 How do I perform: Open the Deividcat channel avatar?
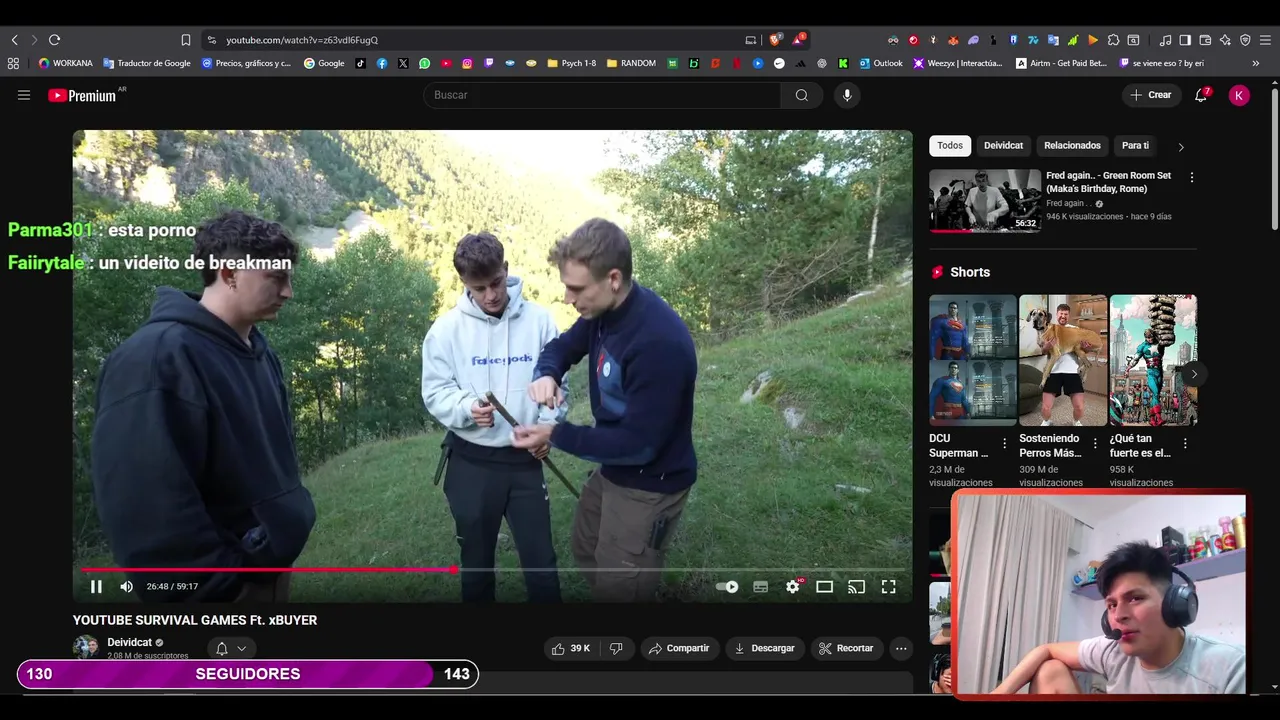pyautogui.click(x=85, y=647)
